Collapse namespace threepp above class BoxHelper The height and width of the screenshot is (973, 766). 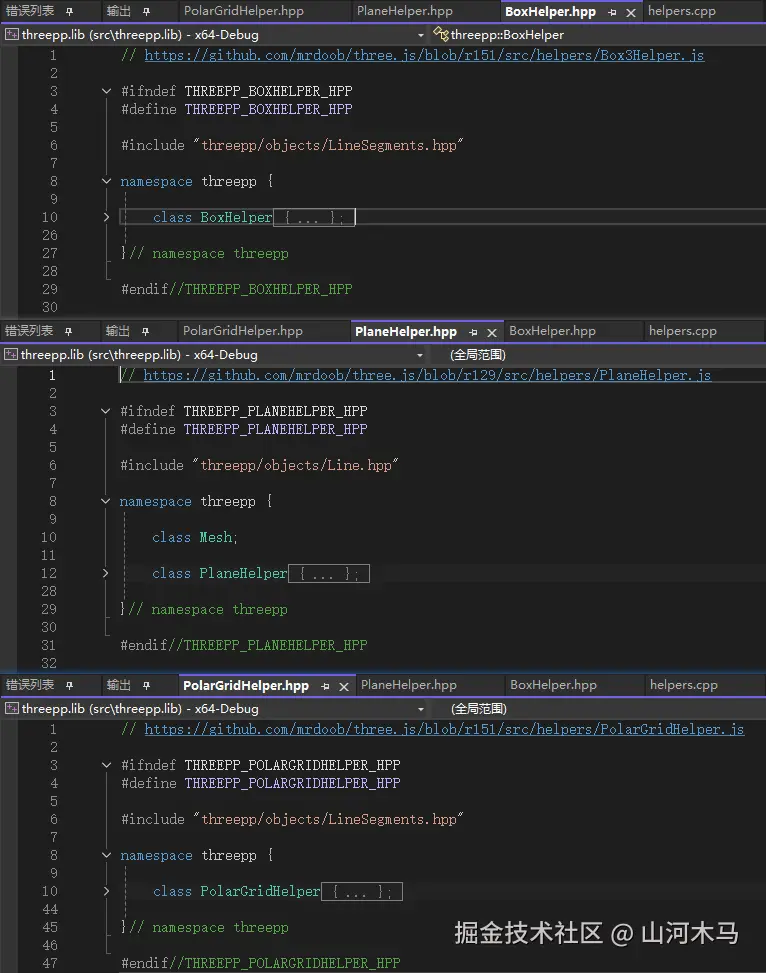pyautogui.click(x=106, y=181)
